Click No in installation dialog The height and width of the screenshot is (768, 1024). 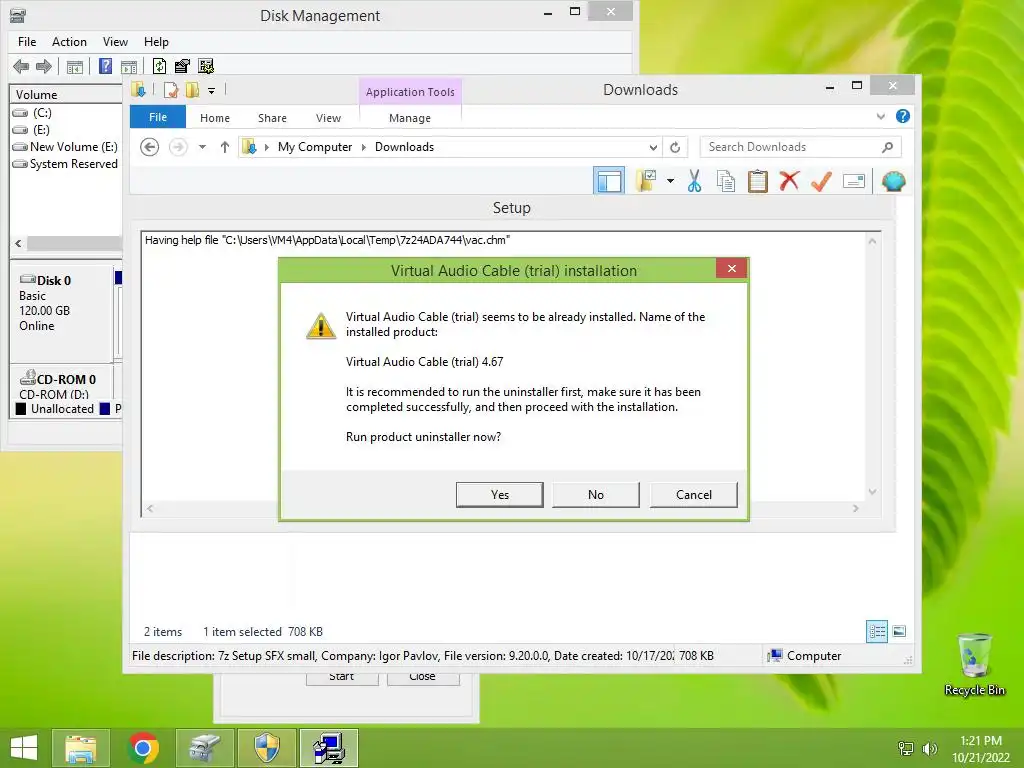tap(596, 494)
